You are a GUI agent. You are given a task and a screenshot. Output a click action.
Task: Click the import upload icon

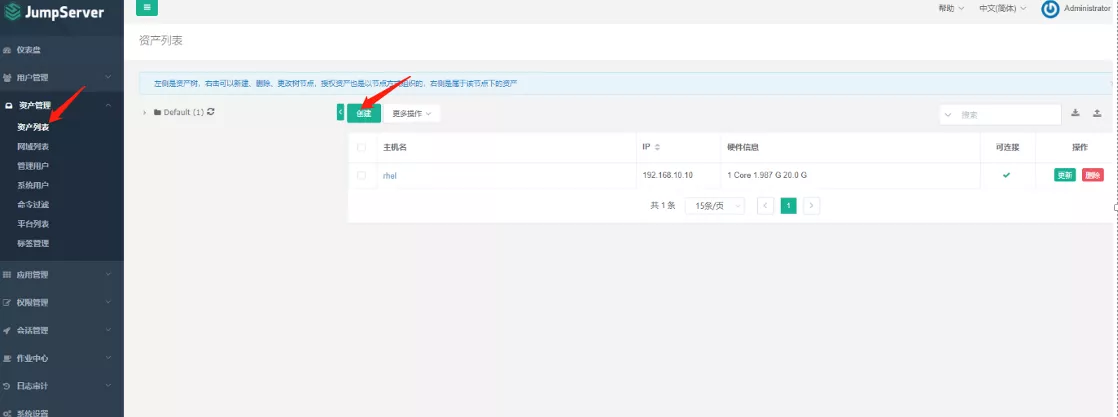coord(1097,113)
